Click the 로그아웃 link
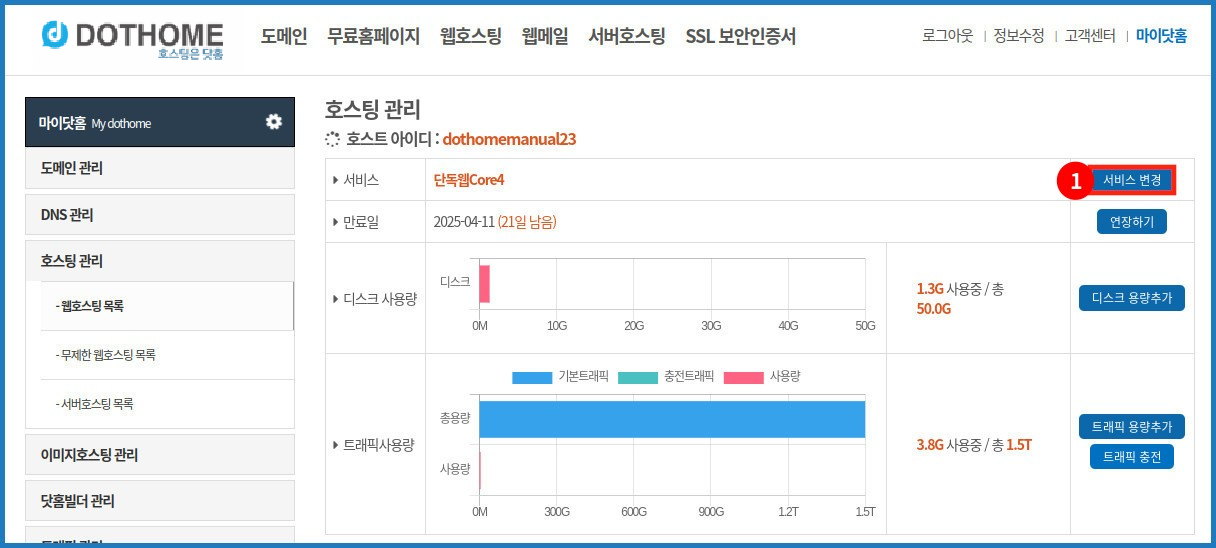 pyautogui.click(x=947, y=36)
